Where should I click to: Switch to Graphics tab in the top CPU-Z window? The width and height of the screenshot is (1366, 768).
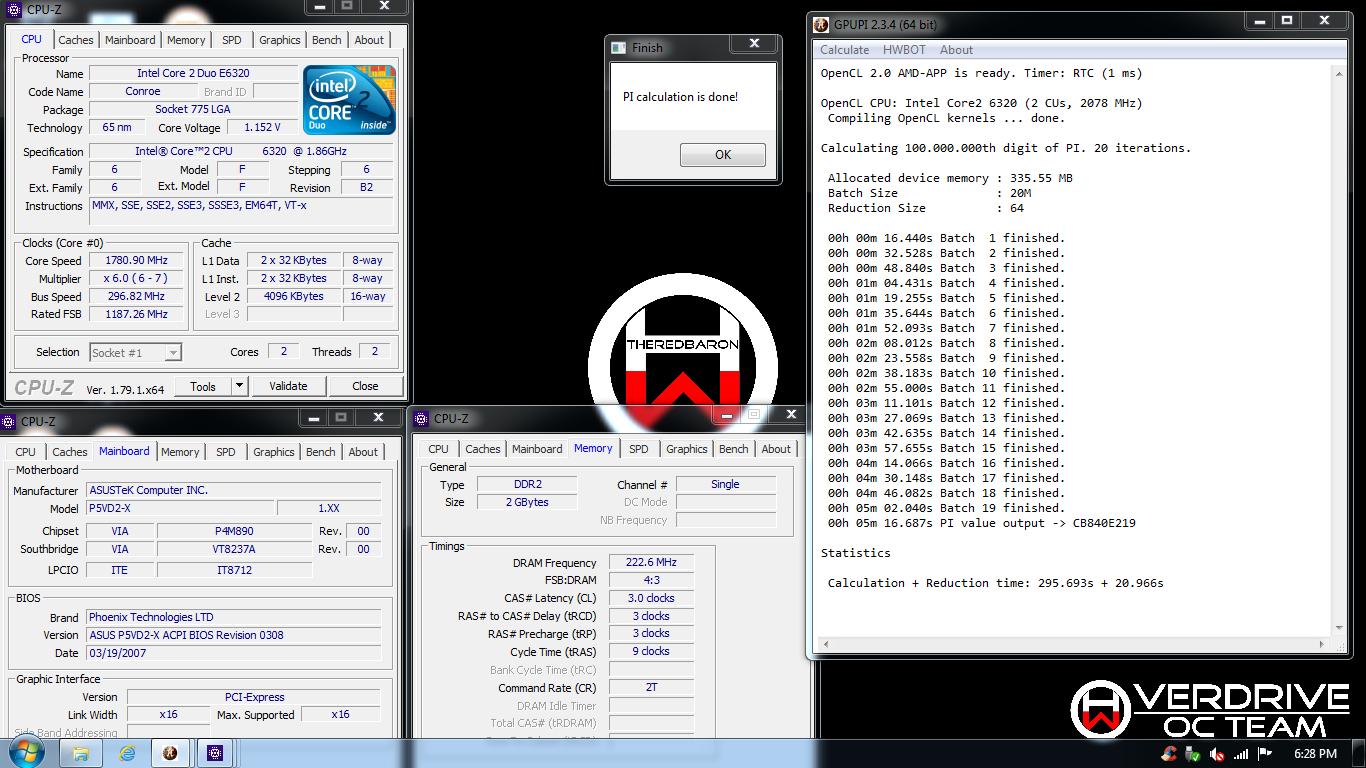click(279, 40)
